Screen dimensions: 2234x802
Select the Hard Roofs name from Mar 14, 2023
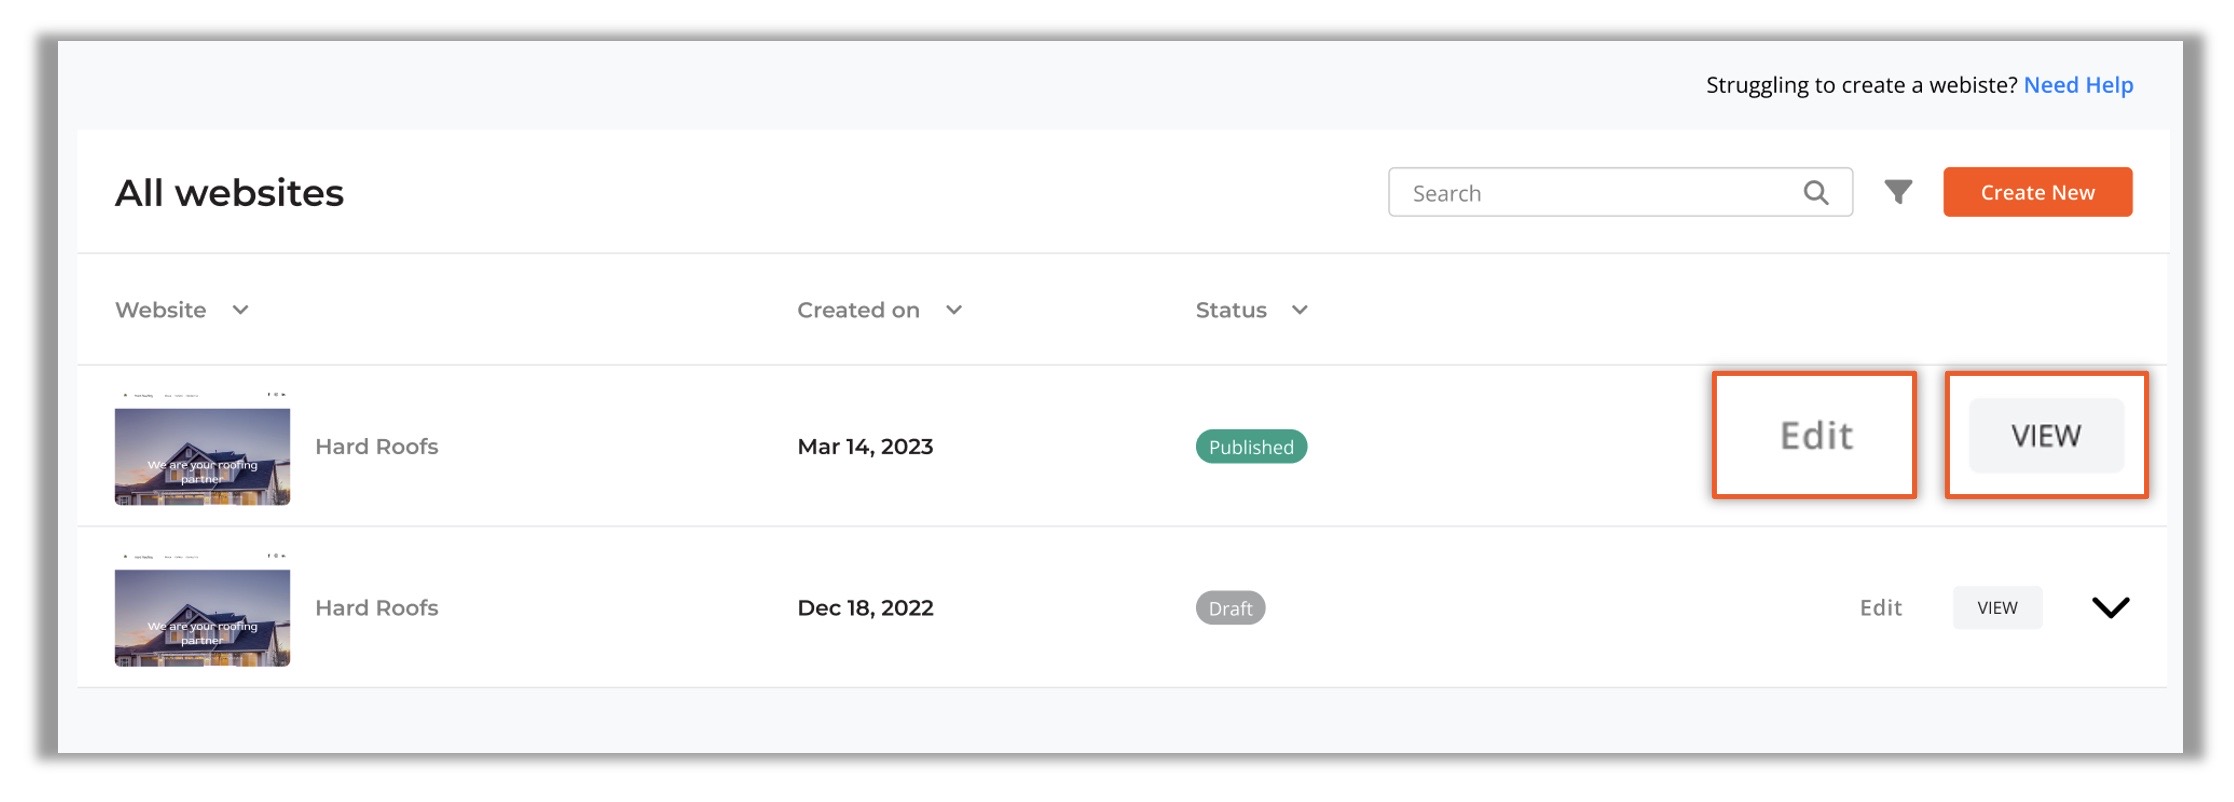(x=377, y=447)
